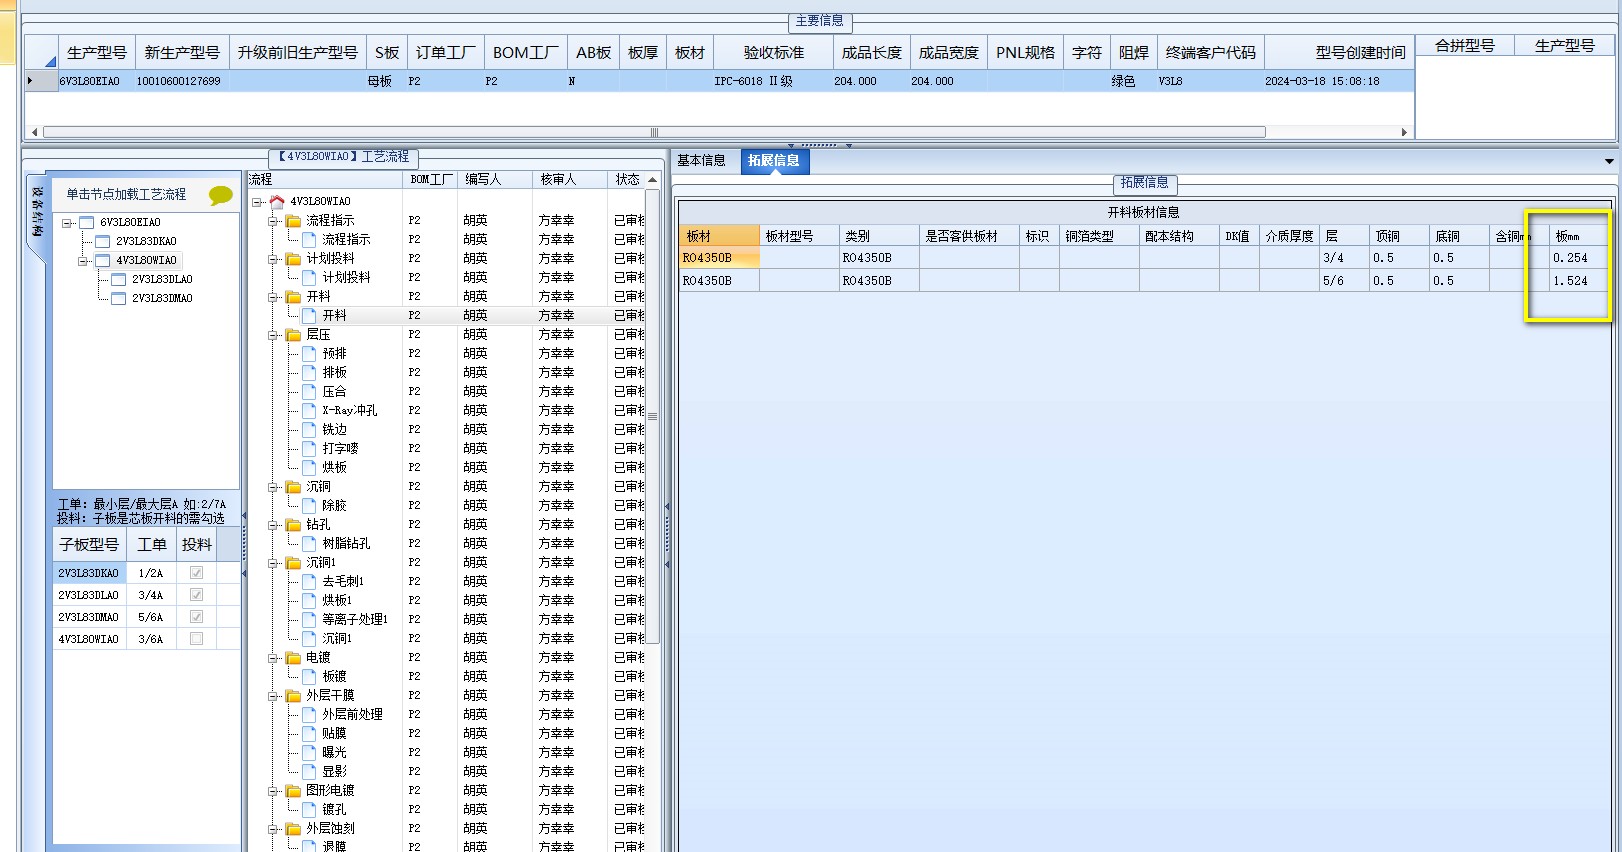Collapse the root 4V3L80WIA0 process node
The height and width of the screenshot is (852, 1622).
257,202
